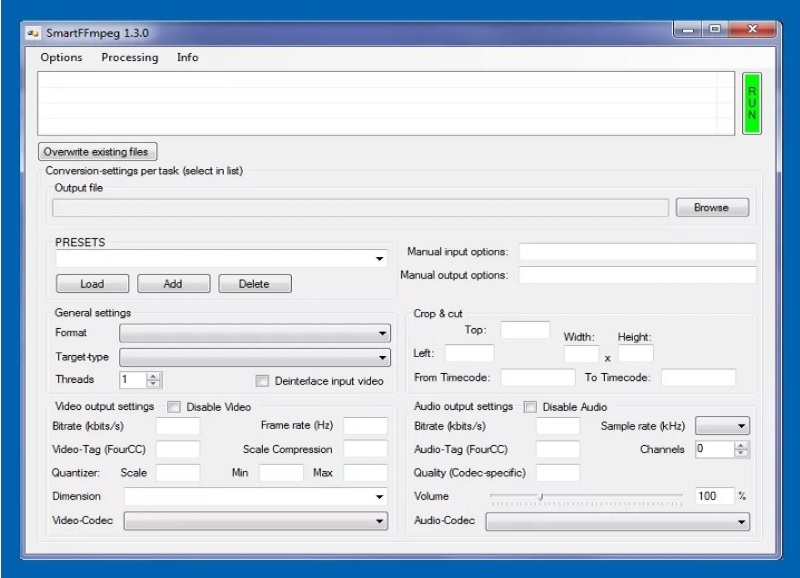The image size is (800, 578).
Task: Load the selected preset
Action: (91, 283)
